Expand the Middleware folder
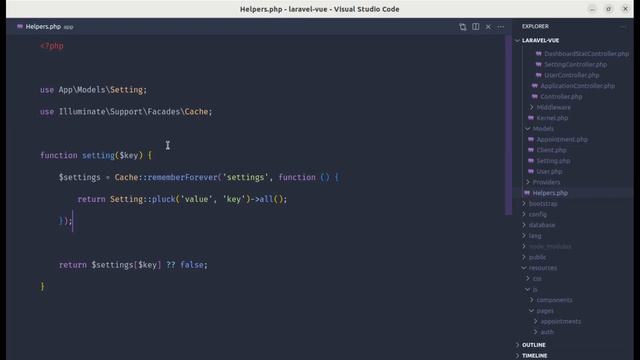640x360 pixels. (x=553, y=107)
